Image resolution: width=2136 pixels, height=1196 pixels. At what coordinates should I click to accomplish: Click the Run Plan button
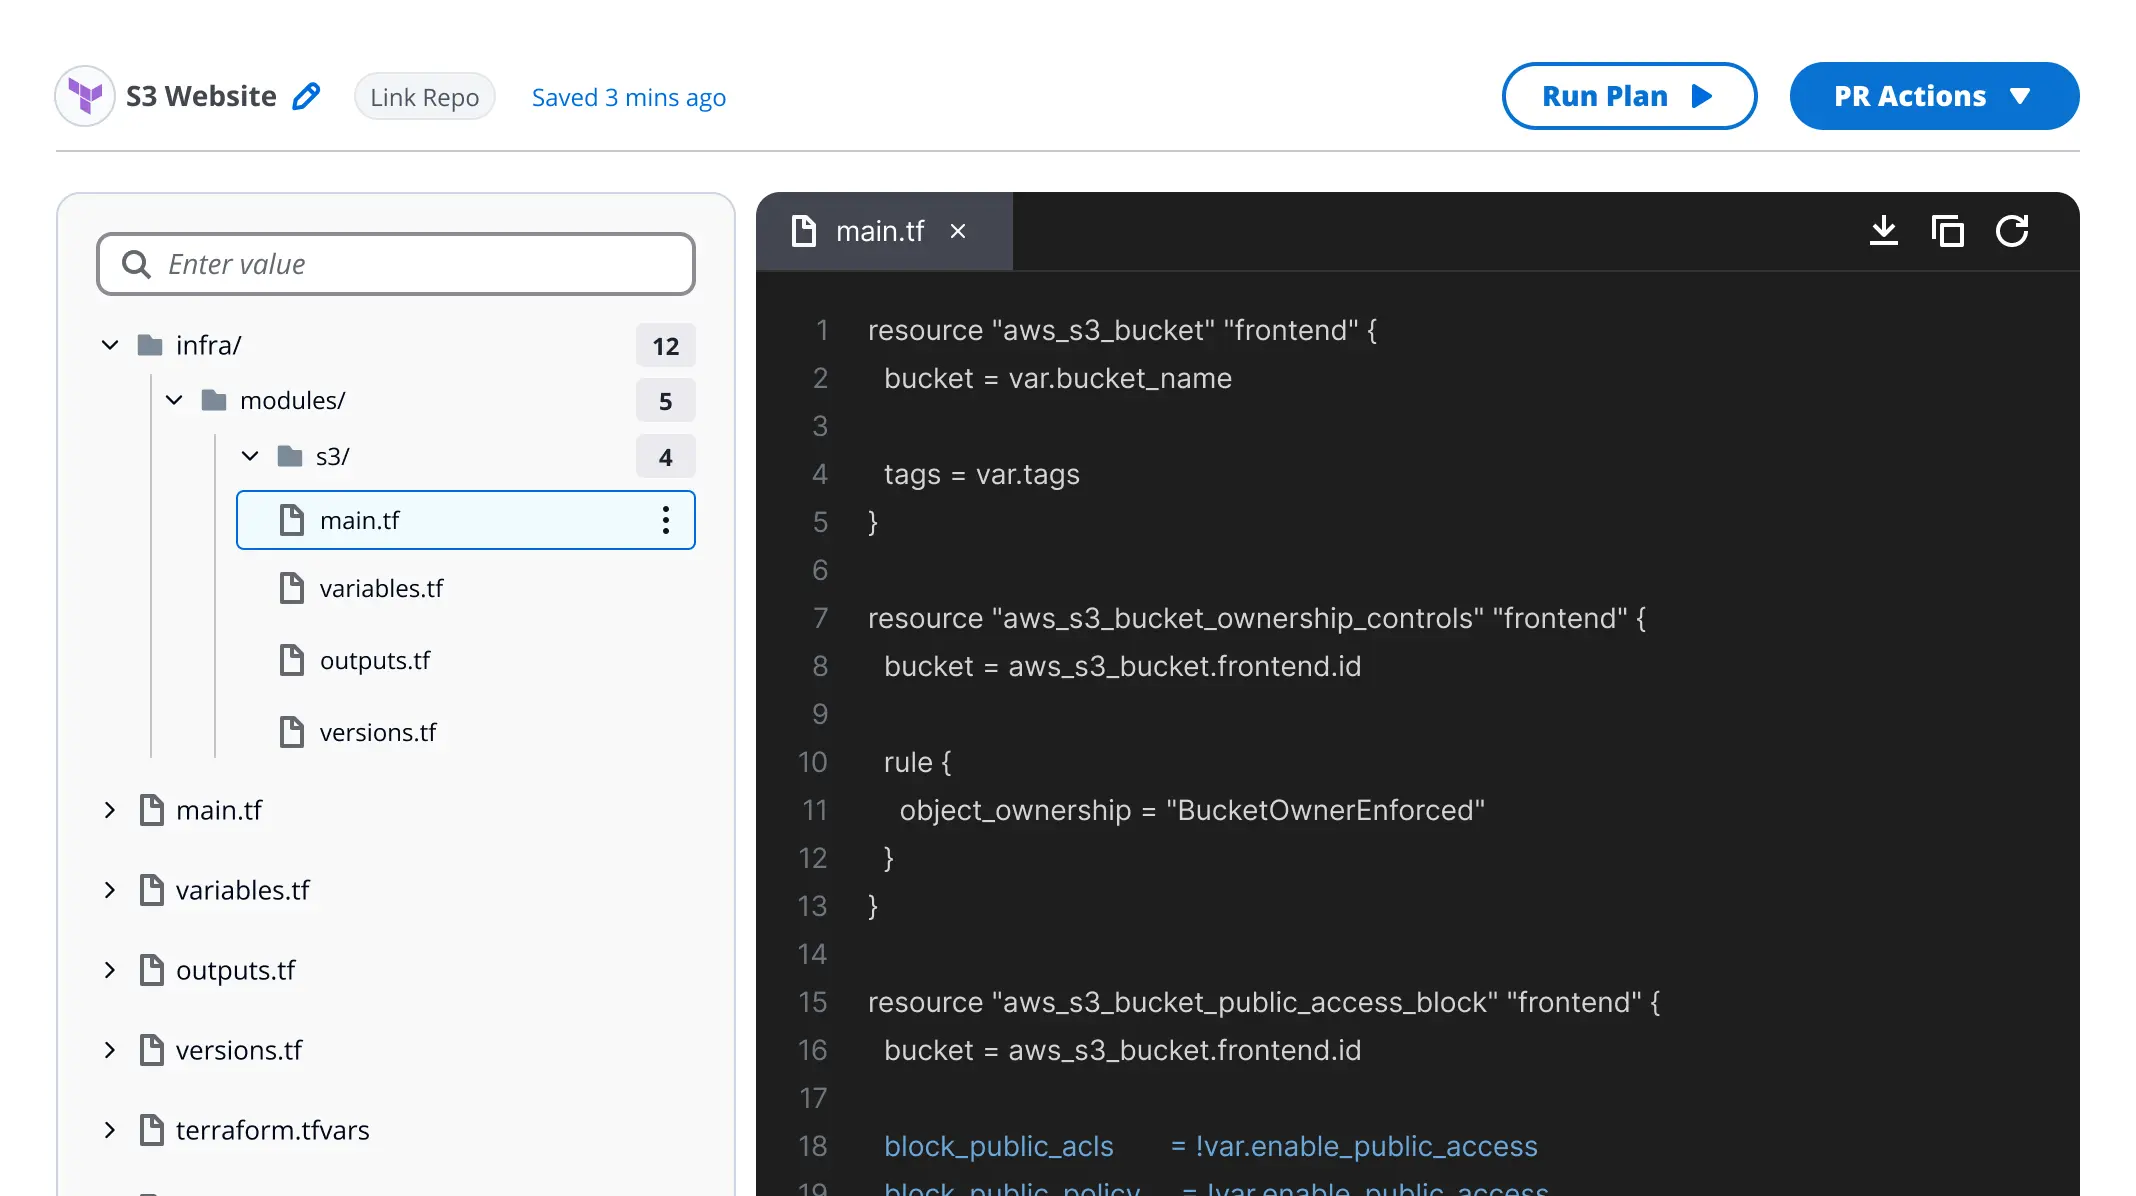[1628, 96]
